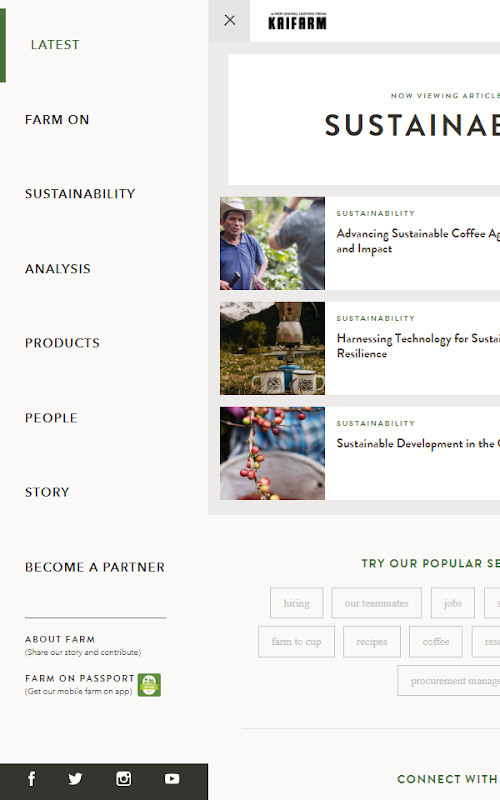Navigate to Products menu item
Screen dimensions: 500x800
pyautogui.click(x=62, y=343)
